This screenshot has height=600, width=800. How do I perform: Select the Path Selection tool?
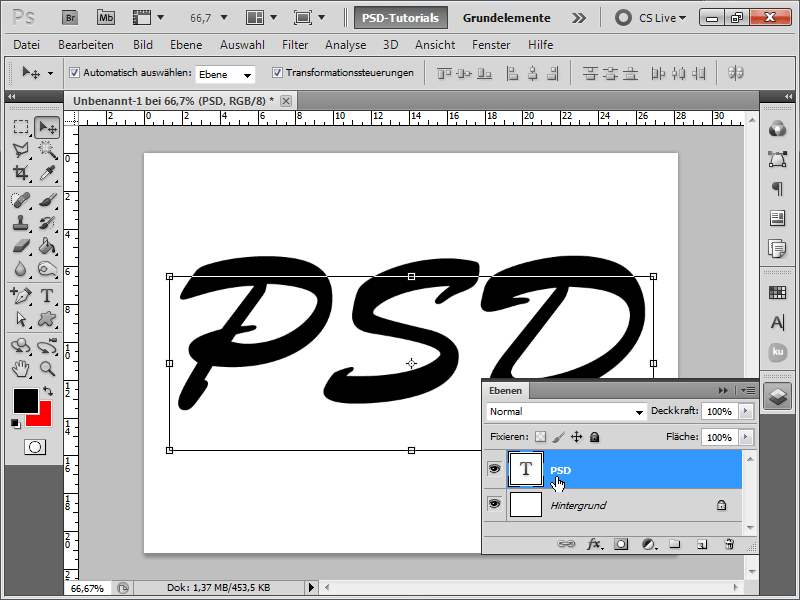coord(20,319)
